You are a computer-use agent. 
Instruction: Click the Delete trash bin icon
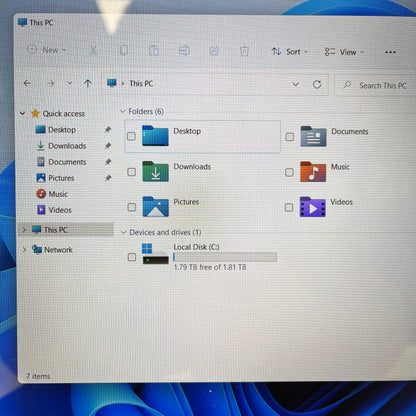click(x=244, y=51)
